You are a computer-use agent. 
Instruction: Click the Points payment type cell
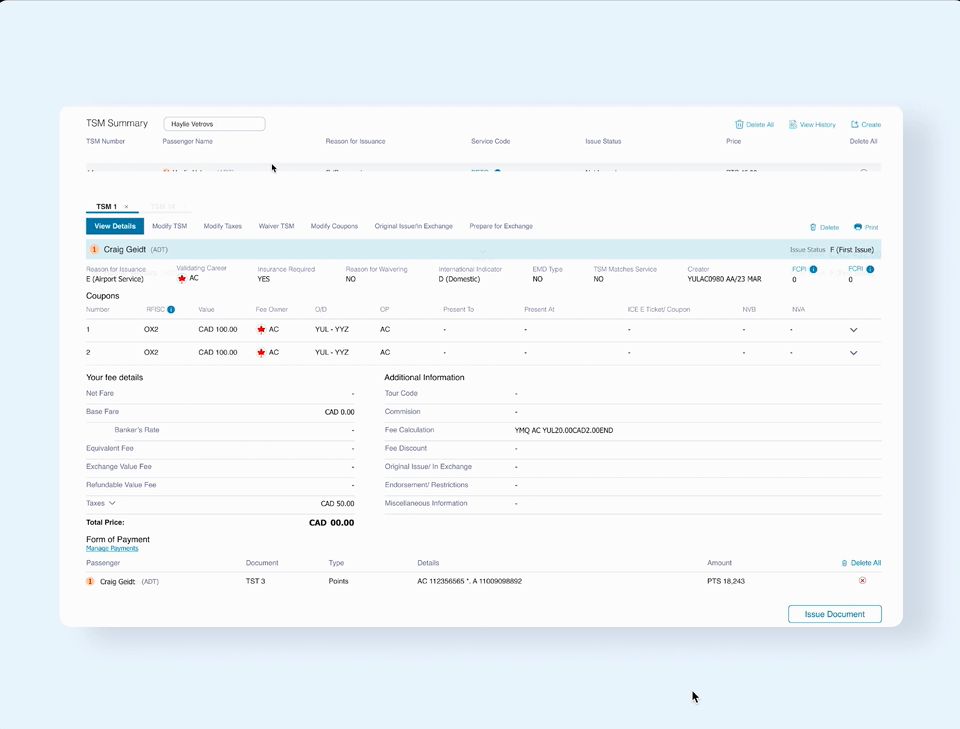(x=338, y=581)
